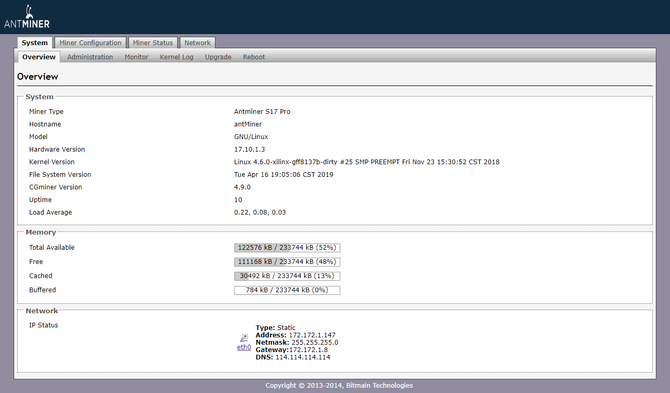The height and width of the screenshot is (393, 670).
Task: Go to the Reboot sub-tab
Action: [x=254, y=57]
